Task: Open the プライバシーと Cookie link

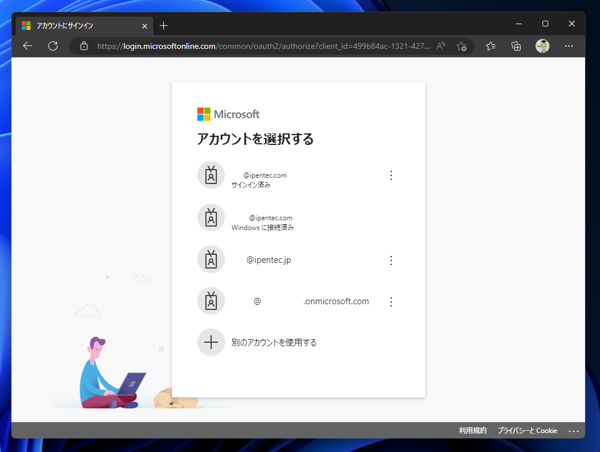Action: pos(527,431)
